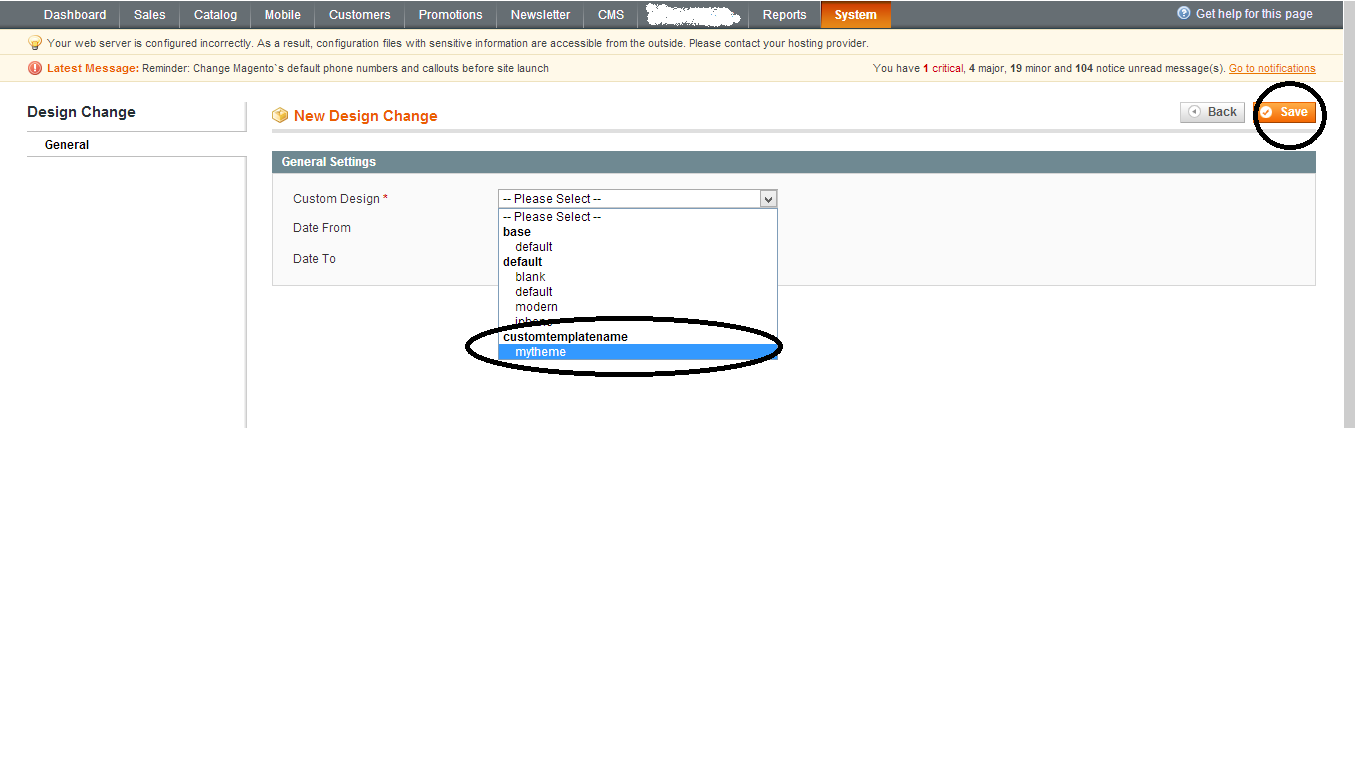
Task: Open the System menu
Action: [855, 15]
